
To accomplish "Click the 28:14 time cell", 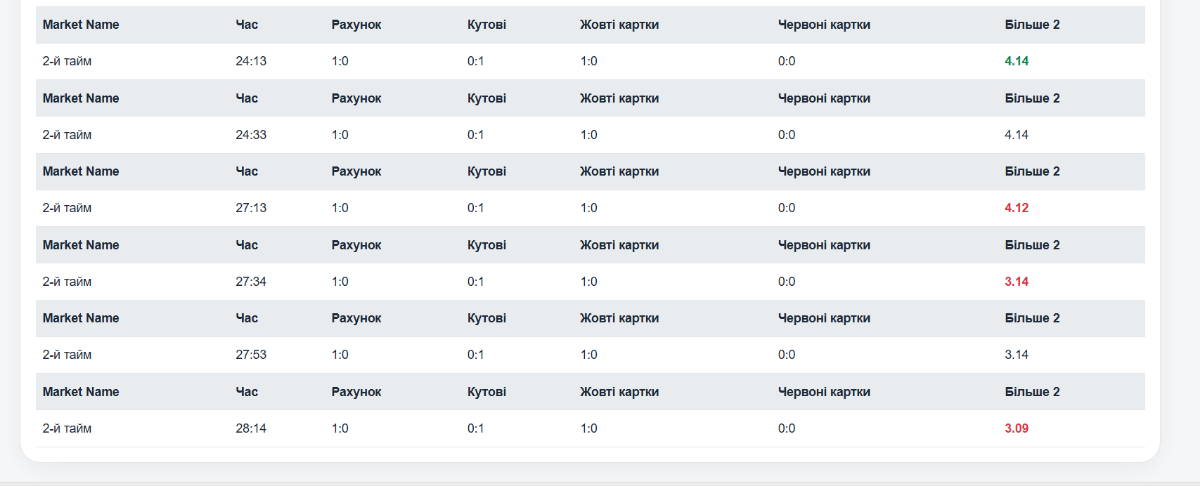I will pyautogui.click(x=251, y=429).
